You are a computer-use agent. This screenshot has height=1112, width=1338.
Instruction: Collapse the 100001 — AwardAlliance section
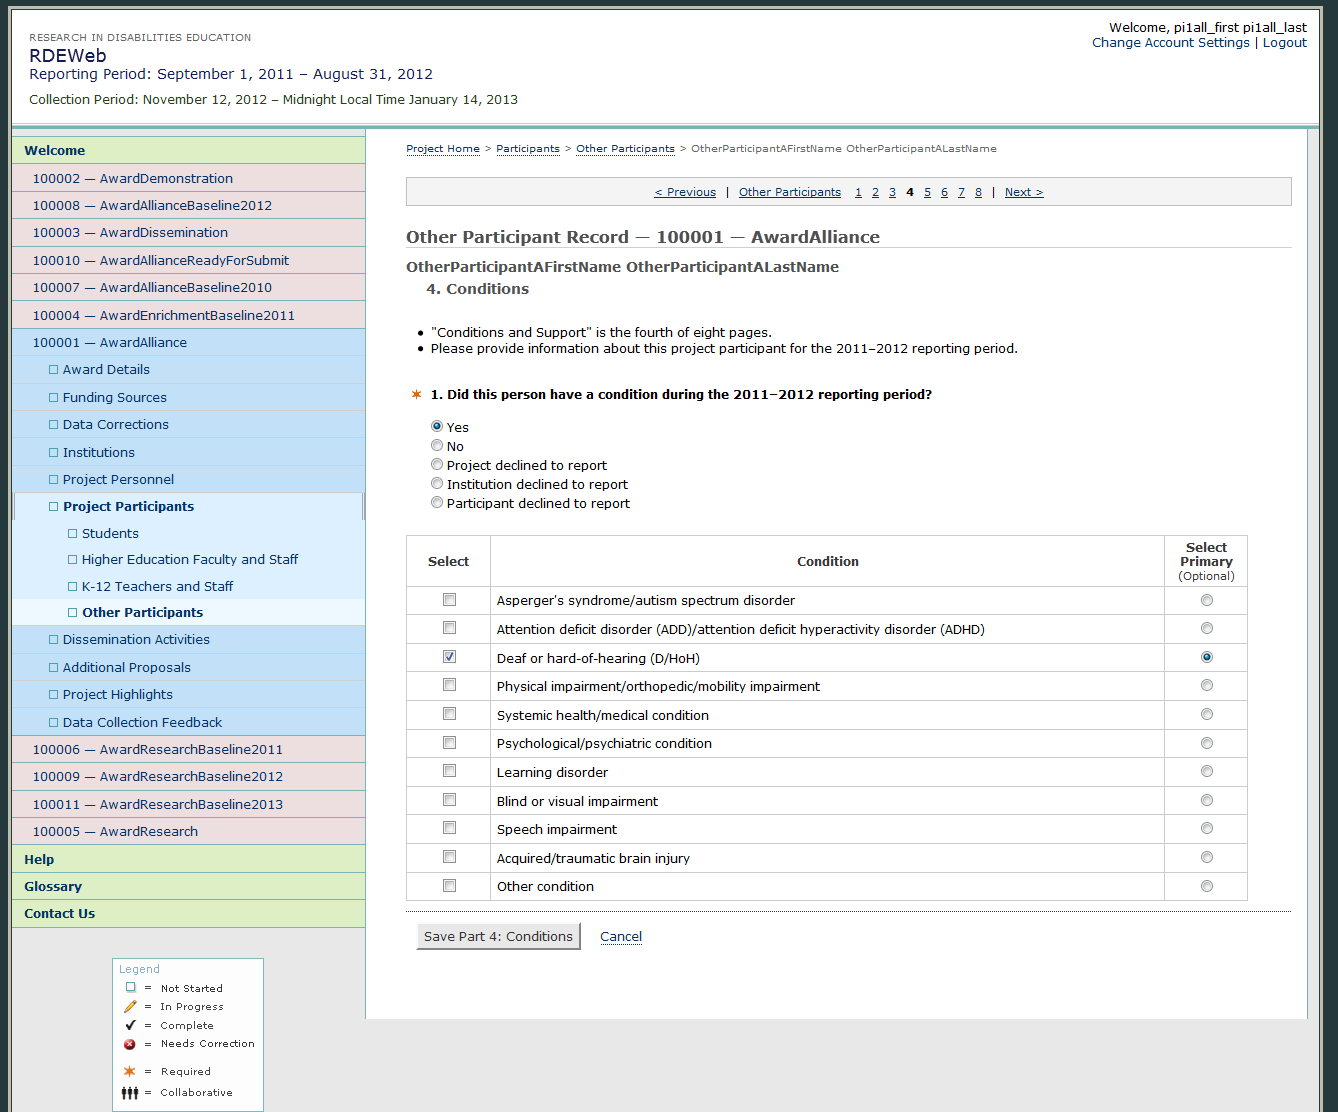[109, 342]
